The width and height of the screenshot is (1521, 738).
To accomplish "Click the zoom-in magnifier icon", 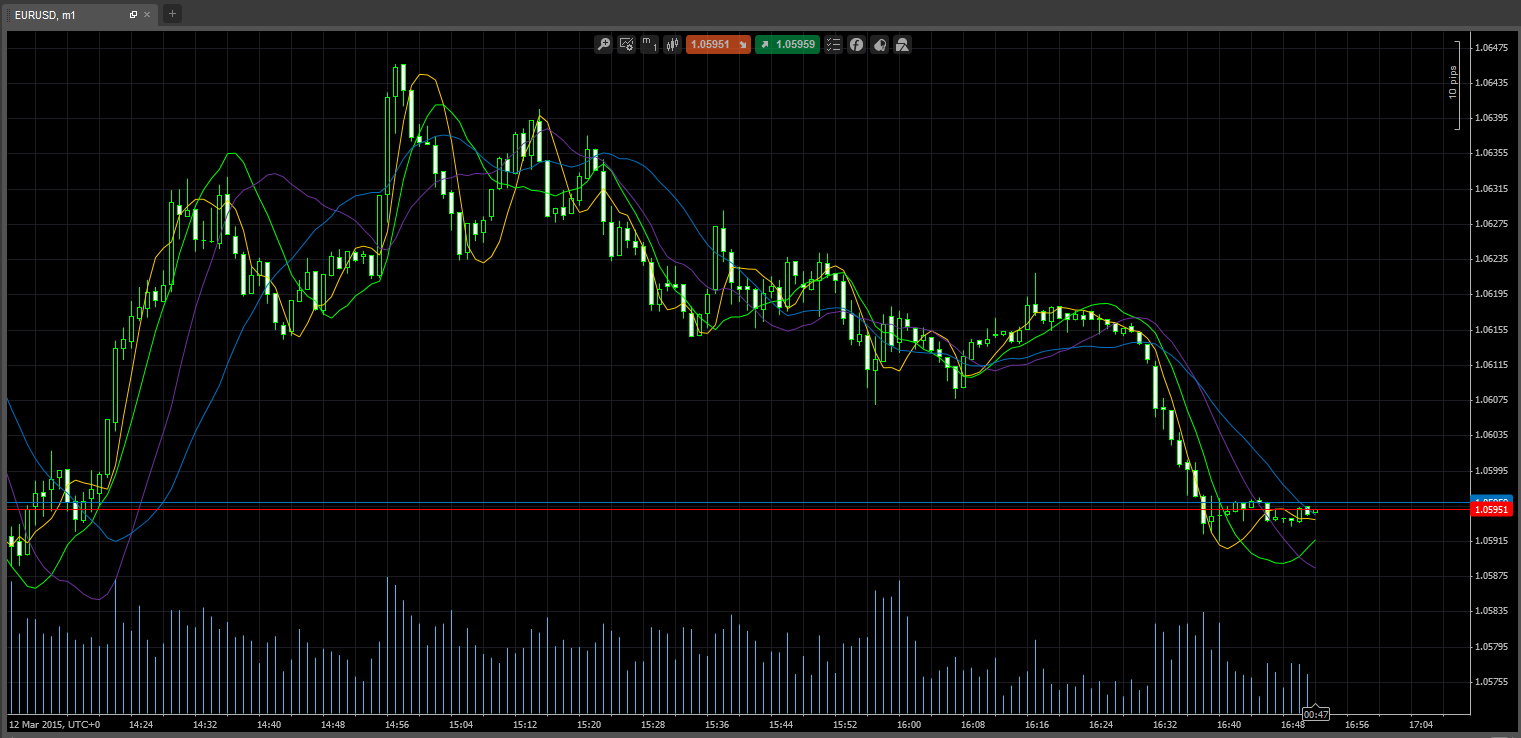I will pos(603,44).
